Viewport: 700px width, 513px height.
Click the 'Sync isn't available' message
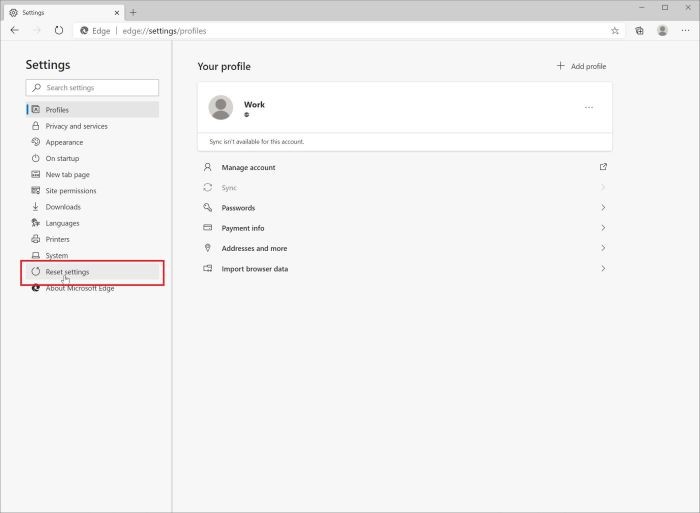257,142
